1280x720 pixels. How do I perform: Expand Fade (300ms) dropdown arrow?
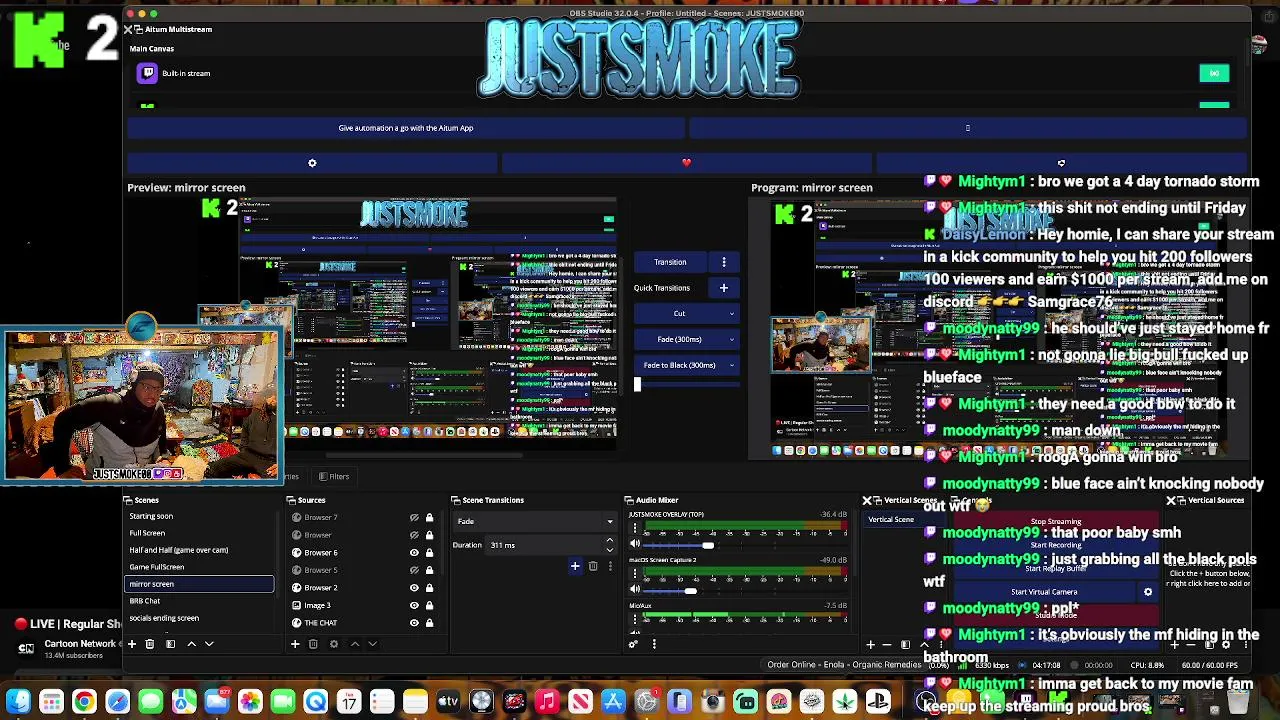click(731, 340)
